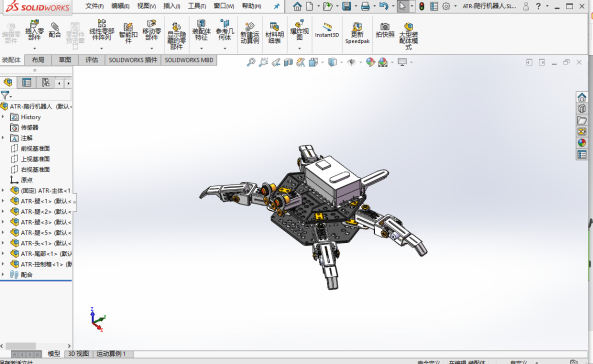Viewport: 593px width, 364px height.
Task: Select the Move Component (移动零部件) tool
Action: coord(152,30)
